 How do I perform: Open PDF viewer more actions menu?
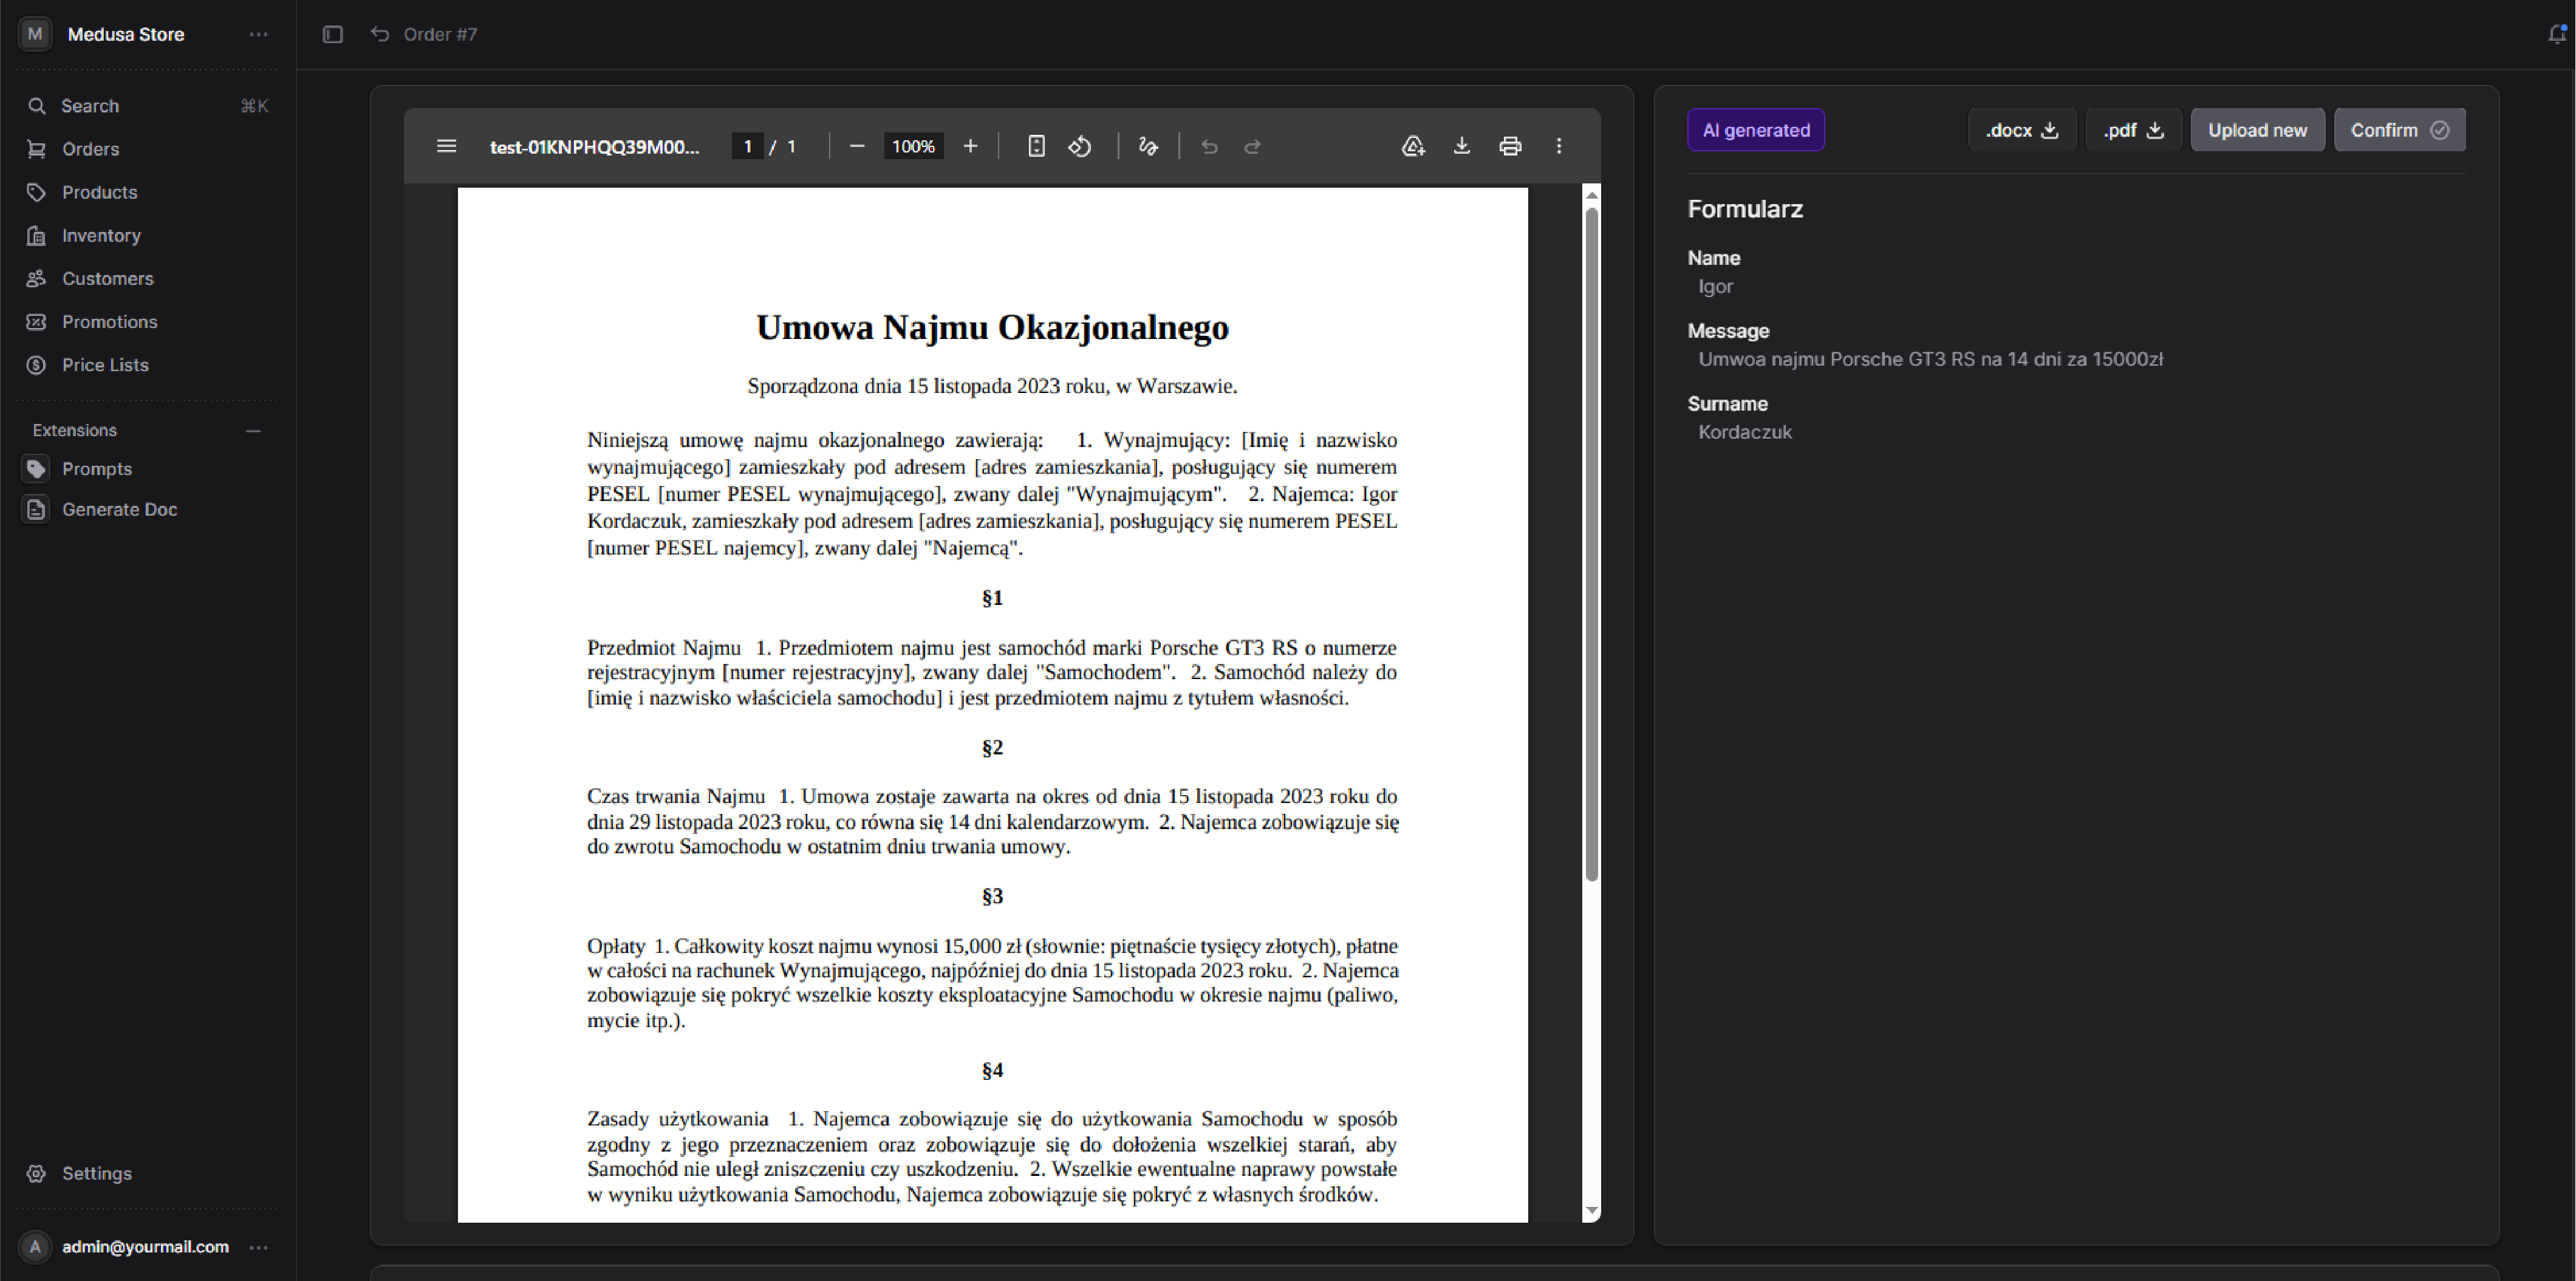(x=1559, y=146)
